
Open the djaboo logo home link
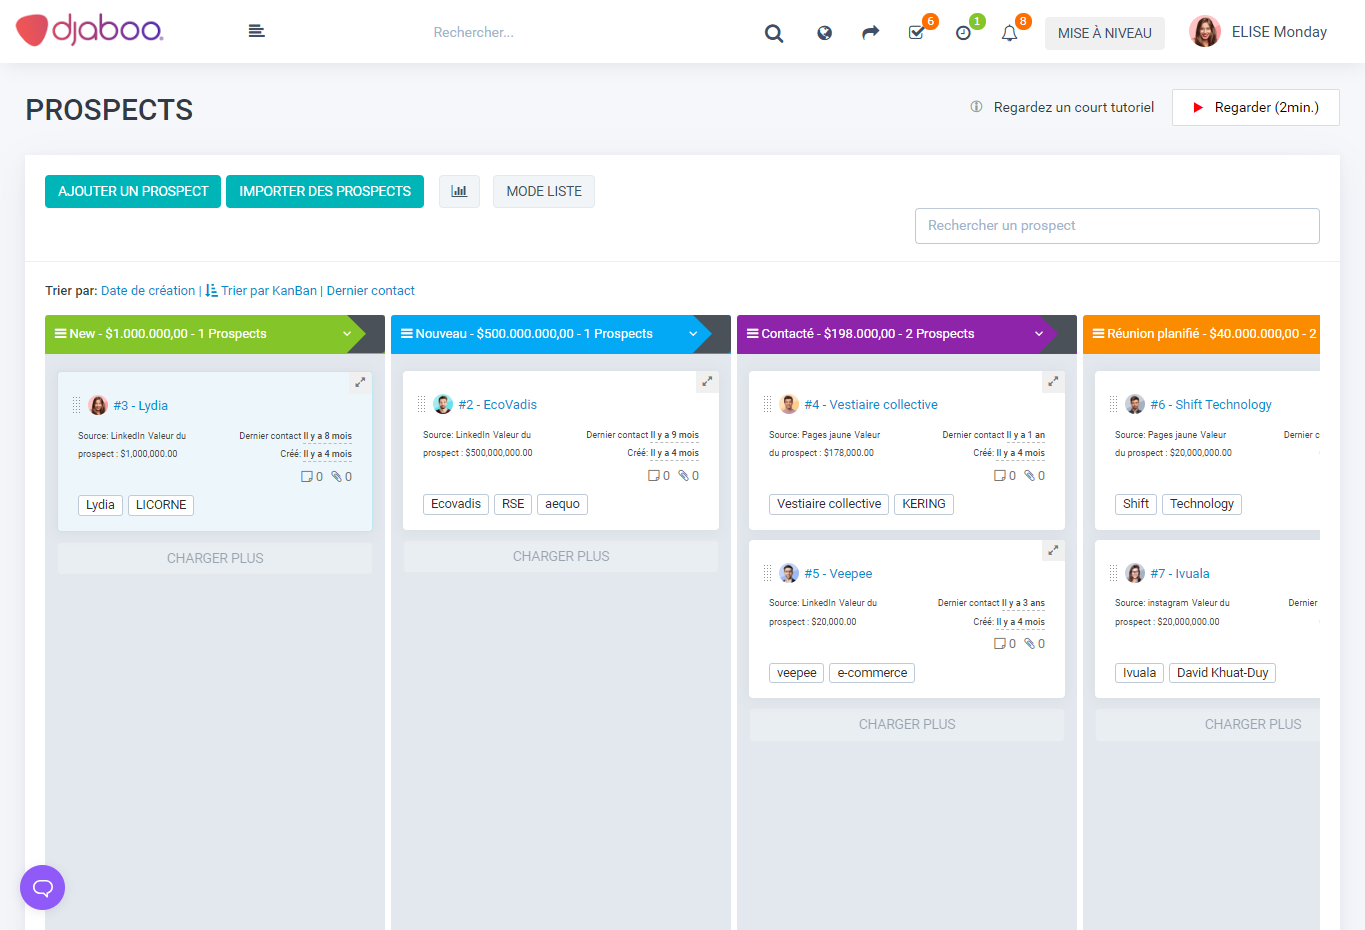89,31
